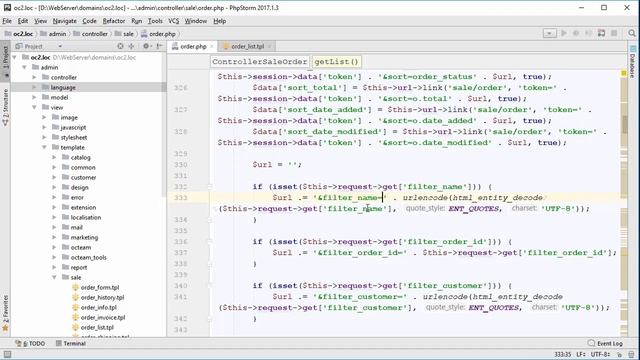The width and height of the screenshot is (640, 360).
Task: Open Project panel settings gear
Action: (146, 46)
